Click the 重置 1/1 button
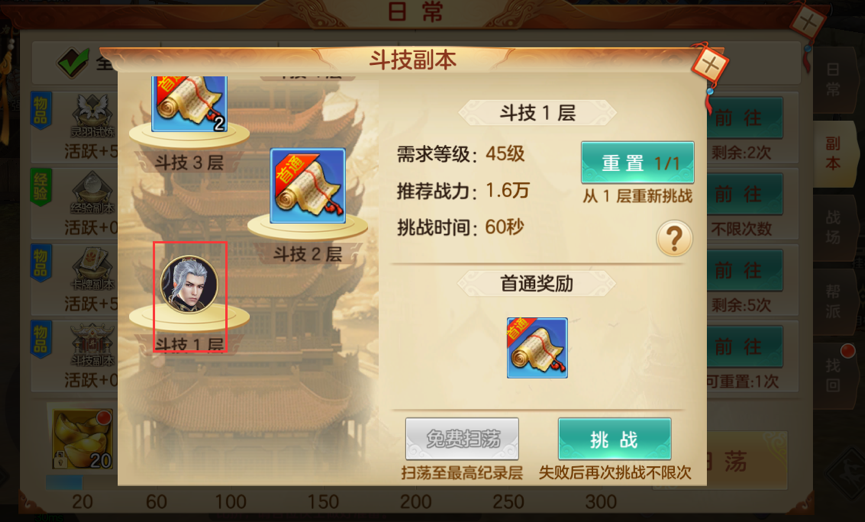865x522 pixels. pyautogui.click(x=638, y=163)
